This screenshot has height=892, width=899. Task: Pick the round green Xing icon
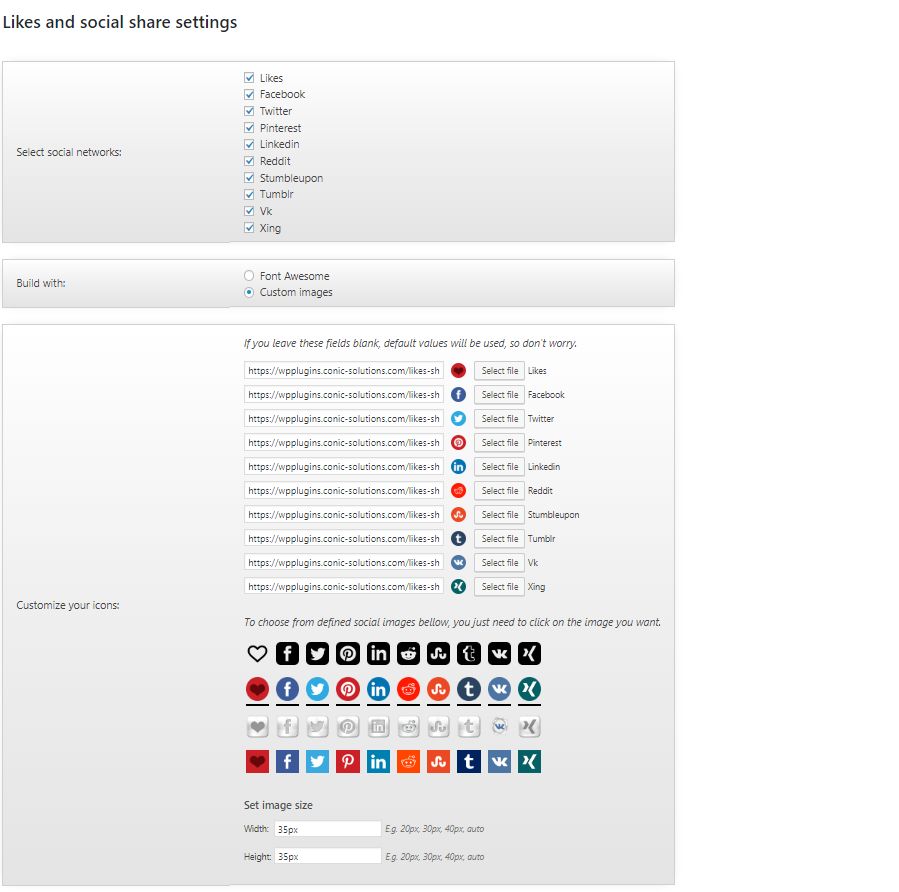click(529, 689)
